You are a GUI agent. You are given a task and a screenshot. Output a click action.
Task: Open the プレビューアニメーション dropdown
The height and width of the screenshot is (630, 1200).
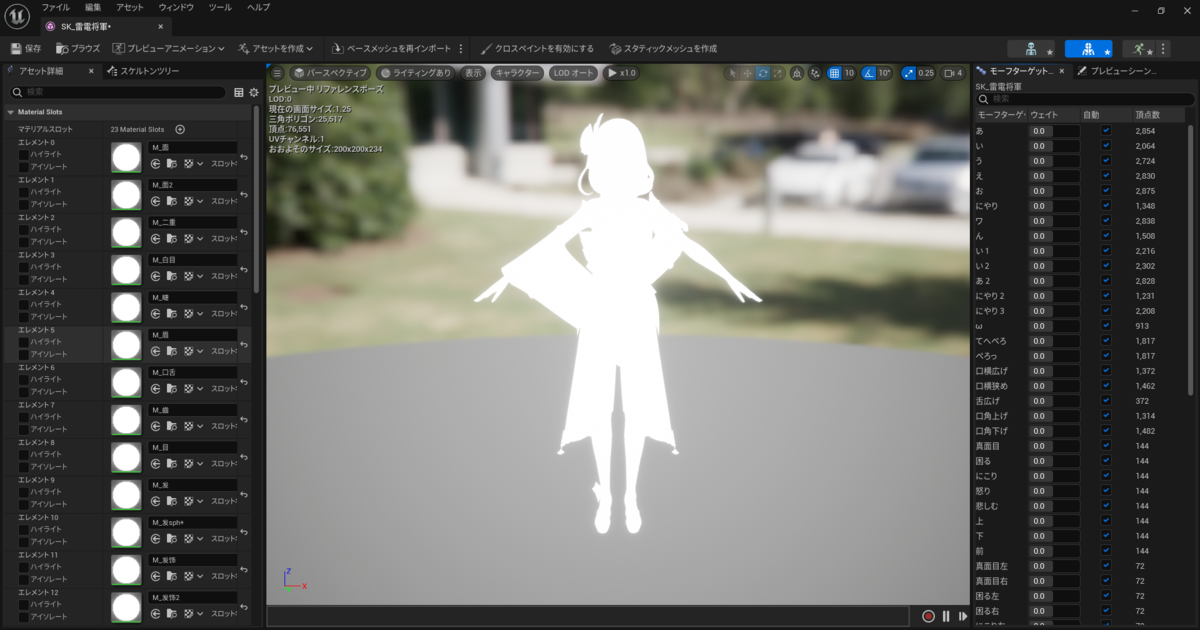170,48
